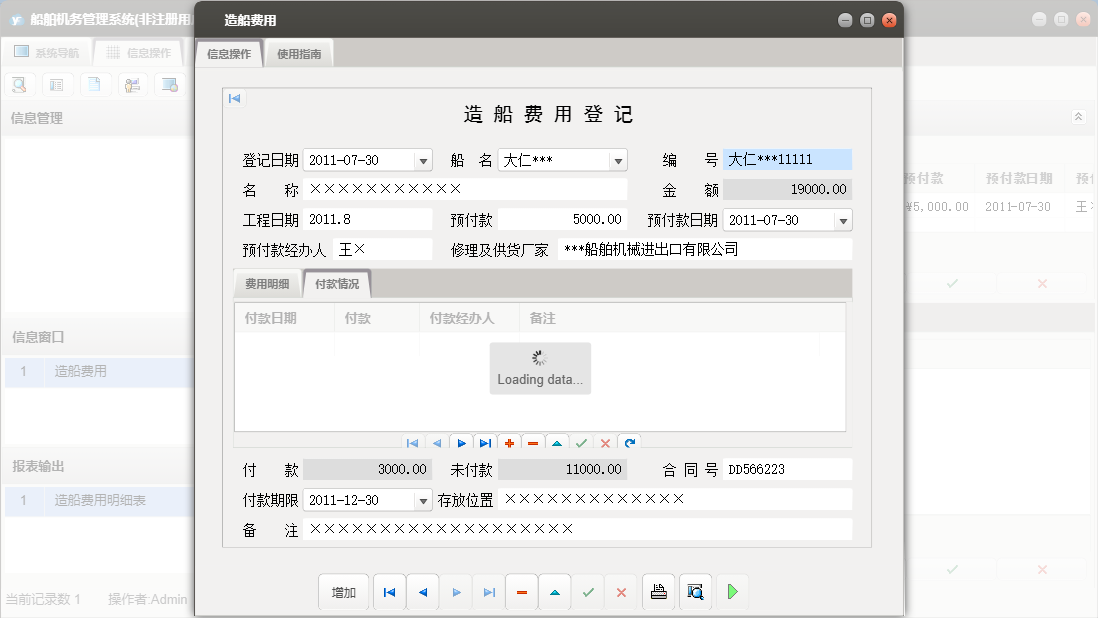Click the red X to cancel changes
Viewport: 1098px width, 618px height.
coord(621,592)
